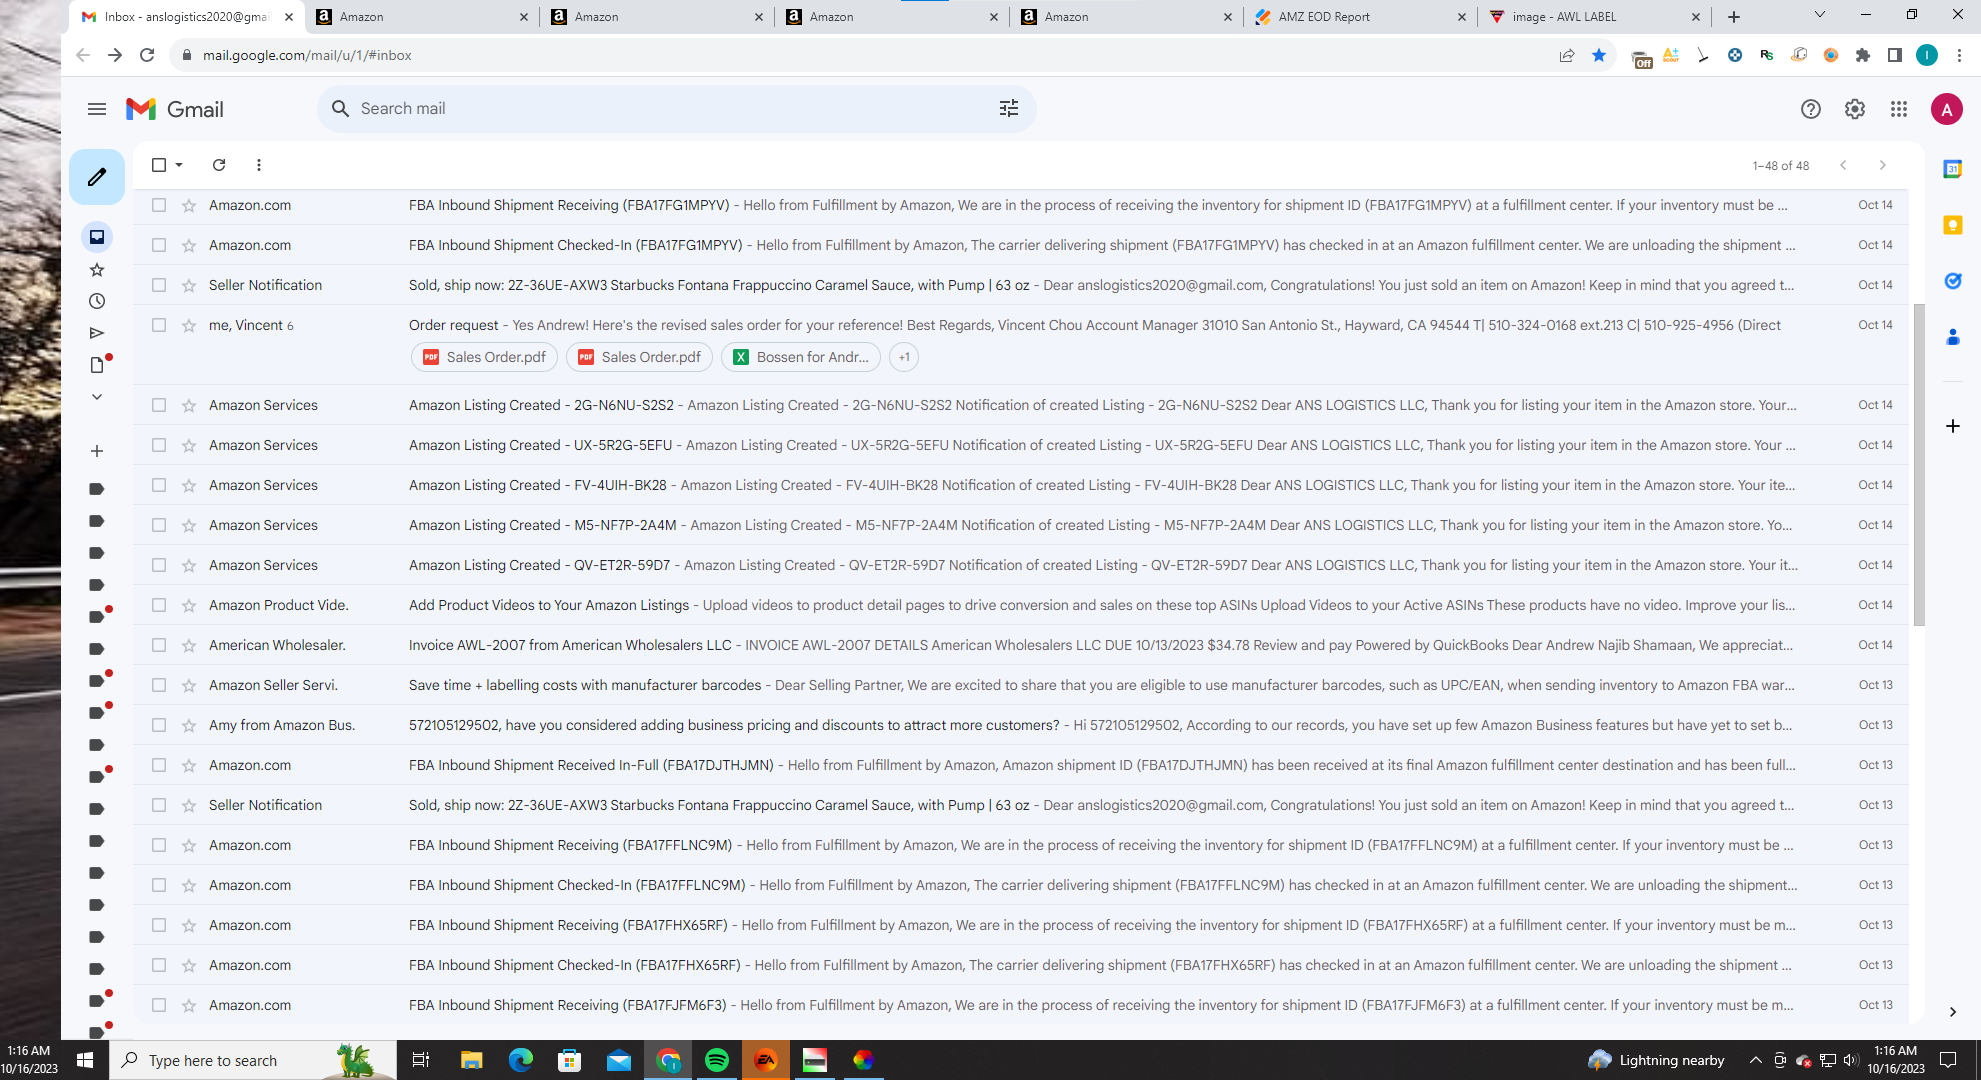The height and width of the screenshot is (1080, 1981).
Task: Click the Search mail field
Action: (676, 108)
